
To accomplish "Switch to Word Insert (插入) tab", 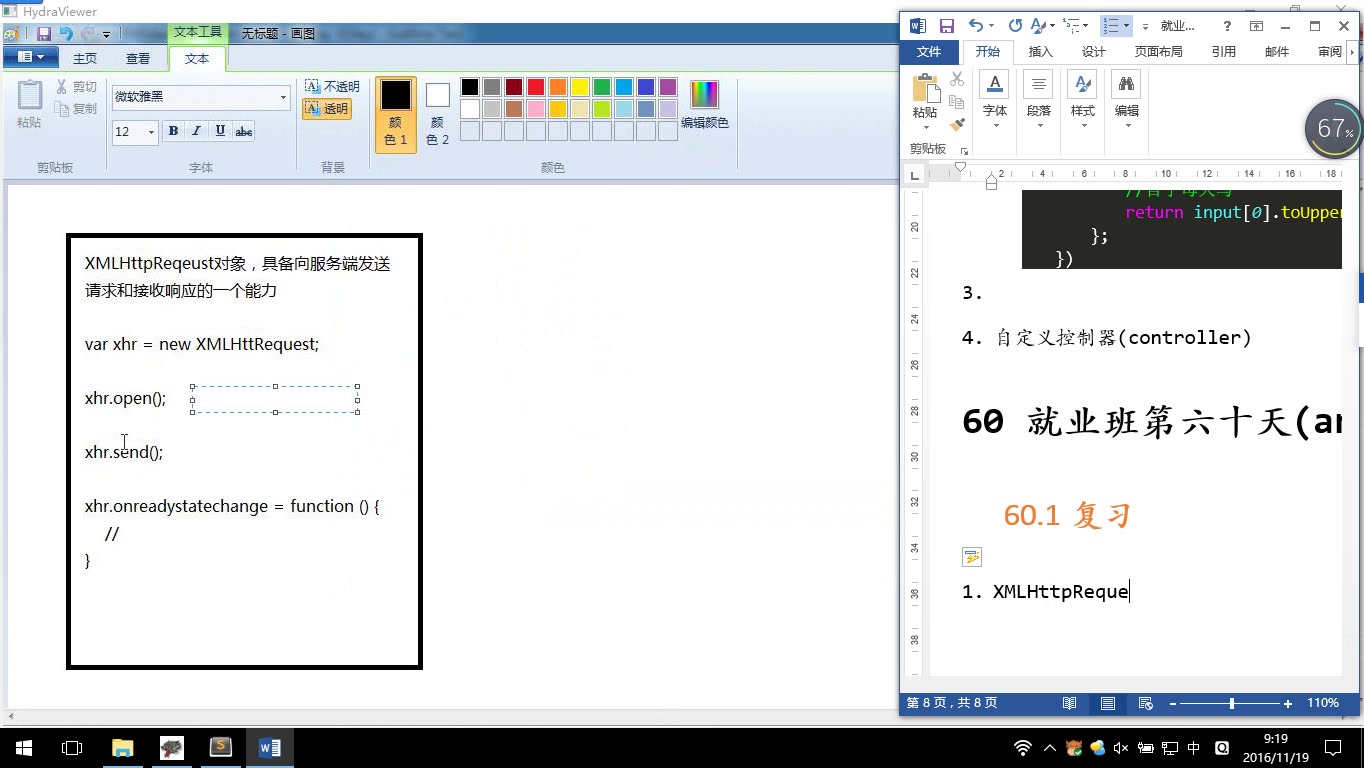I will tap(1041, 52).
